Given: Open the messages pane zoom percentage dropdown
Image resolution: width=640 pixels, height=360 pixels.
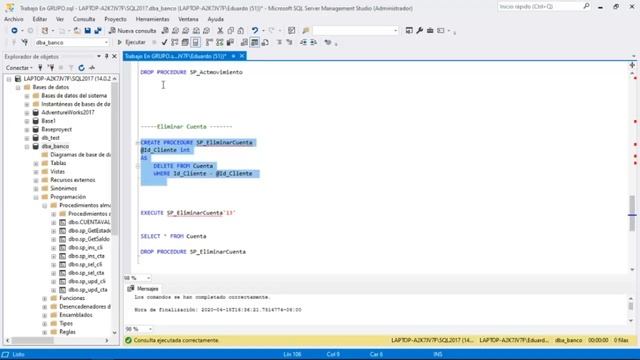Looking at the screenshot, I should (150, 329).
